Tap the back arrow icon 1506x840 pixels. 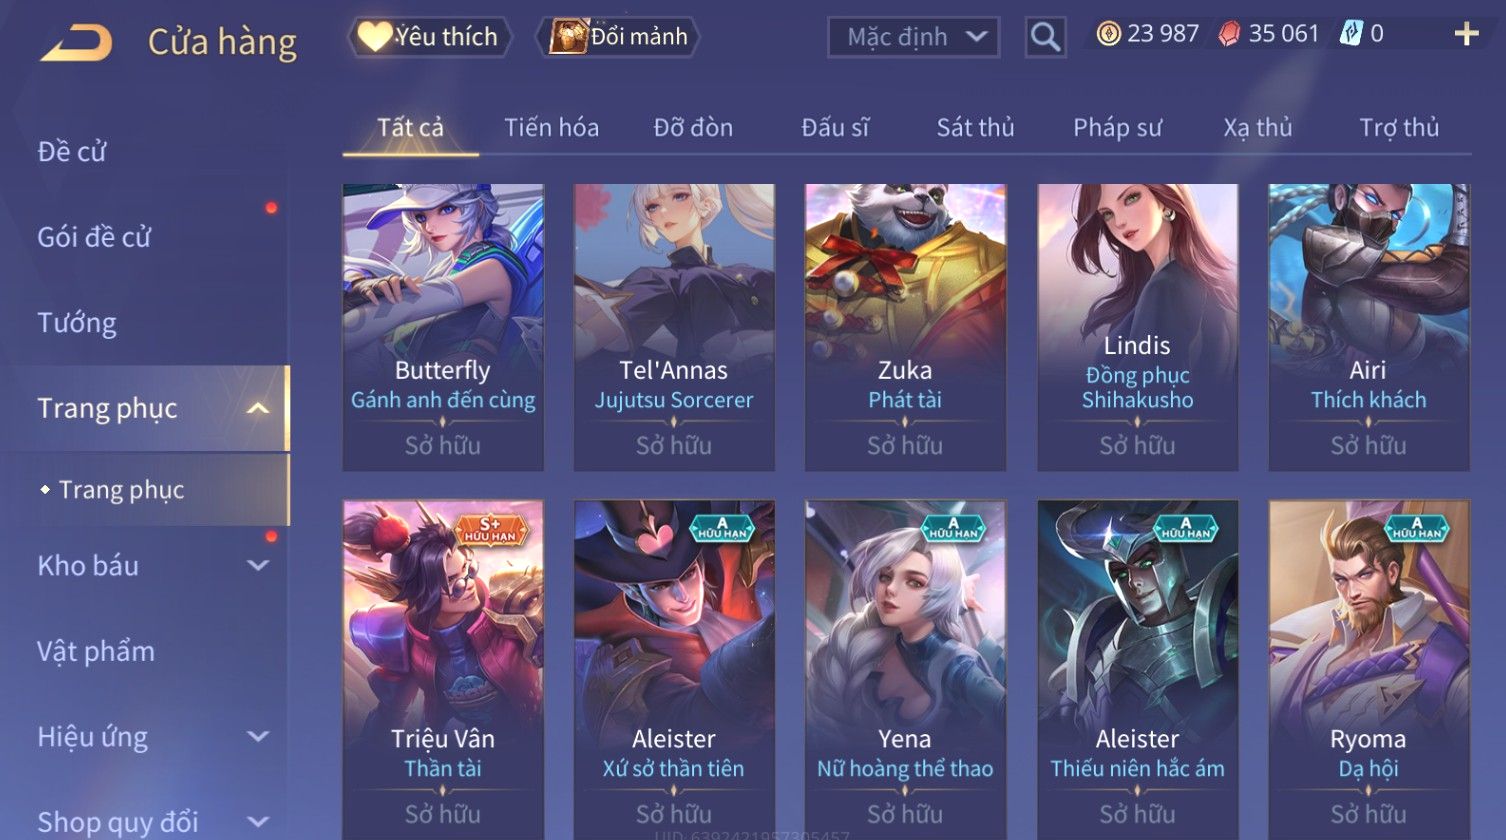(76, 43)
